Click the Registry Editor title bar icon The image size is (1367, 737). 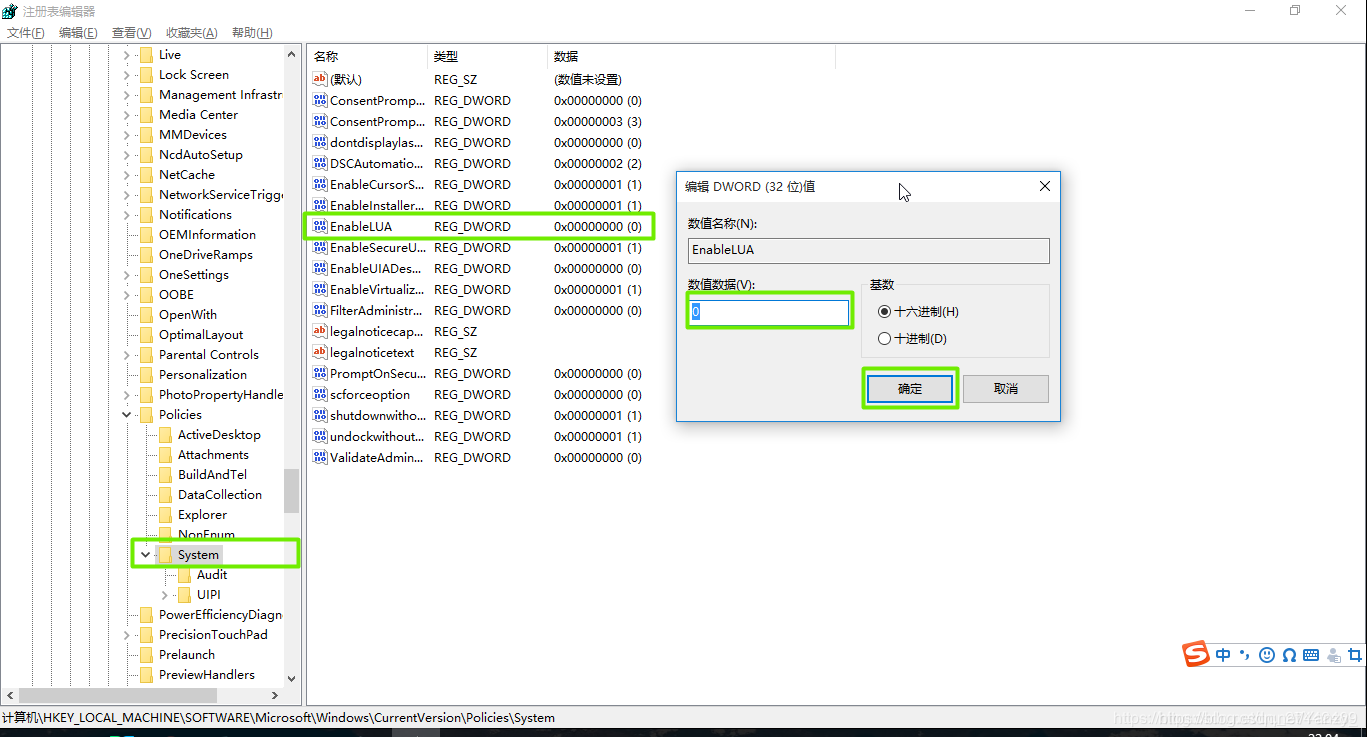[x=10, y=11]
